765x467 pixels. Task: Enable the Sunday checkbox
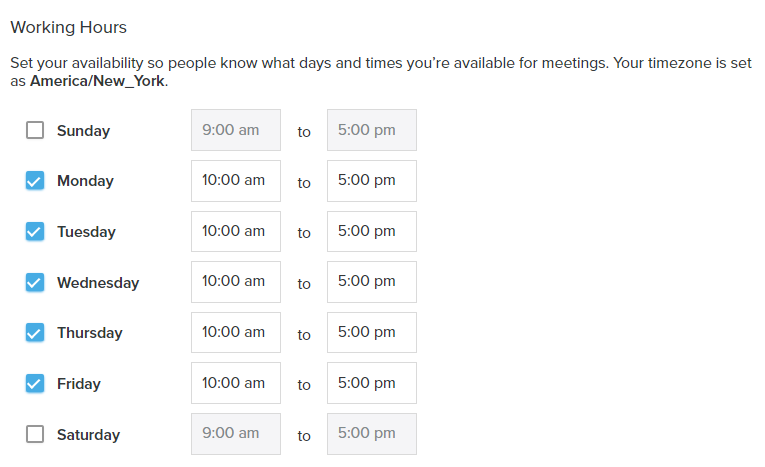click(x=35, y=130)
